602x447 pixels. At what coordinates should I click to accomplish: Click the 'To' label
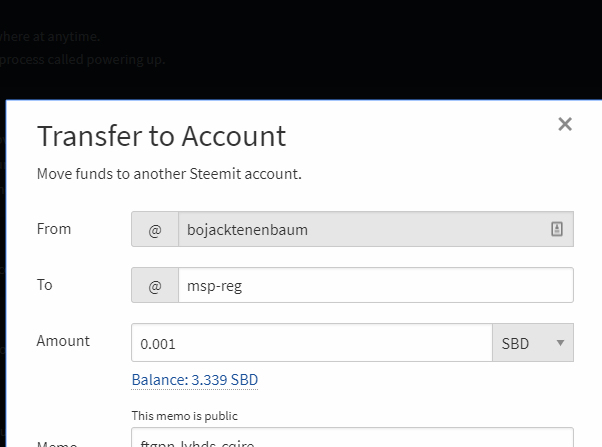[x=45, y=285]
